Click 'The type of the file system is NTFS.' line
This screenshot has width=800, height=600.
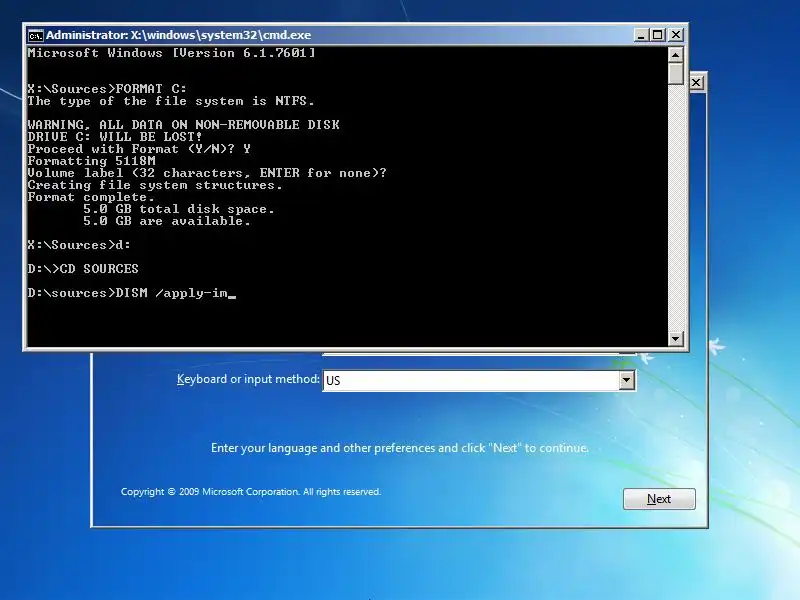click(x=171, y=101)
